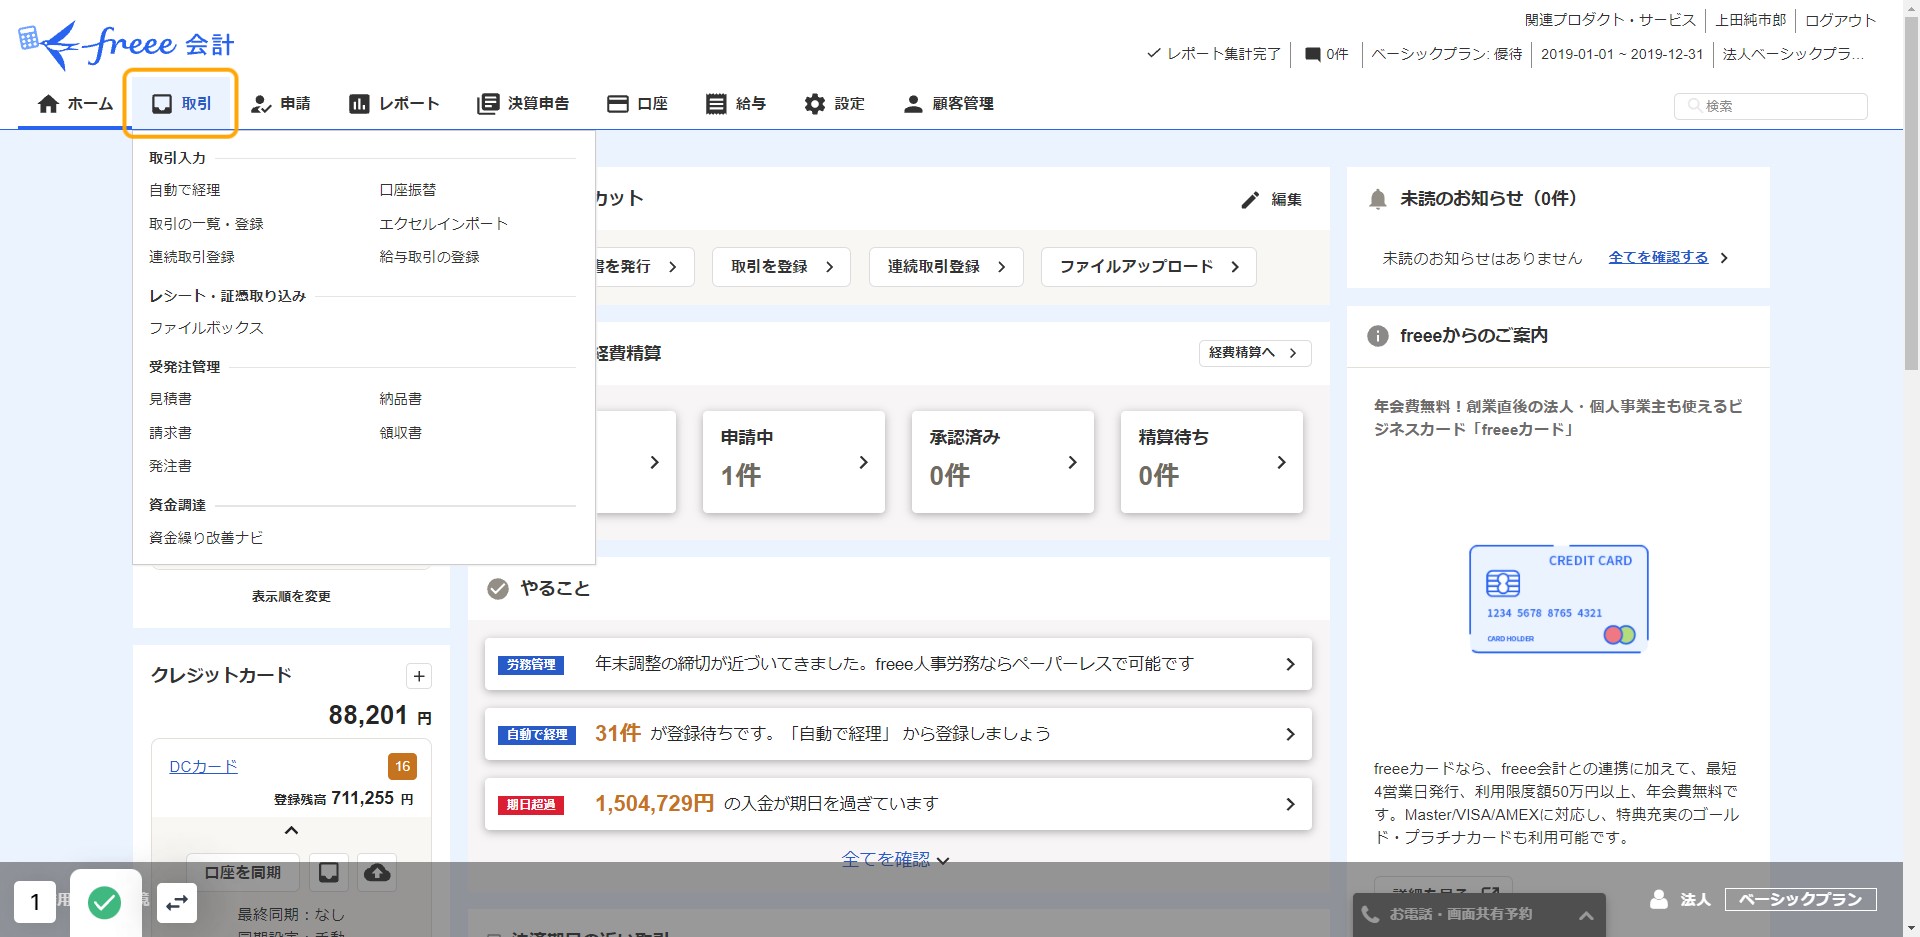The height and width of the screenshot is (937, 1920).
Task: Select 見積書 menu entry
Action: point(170,399)
